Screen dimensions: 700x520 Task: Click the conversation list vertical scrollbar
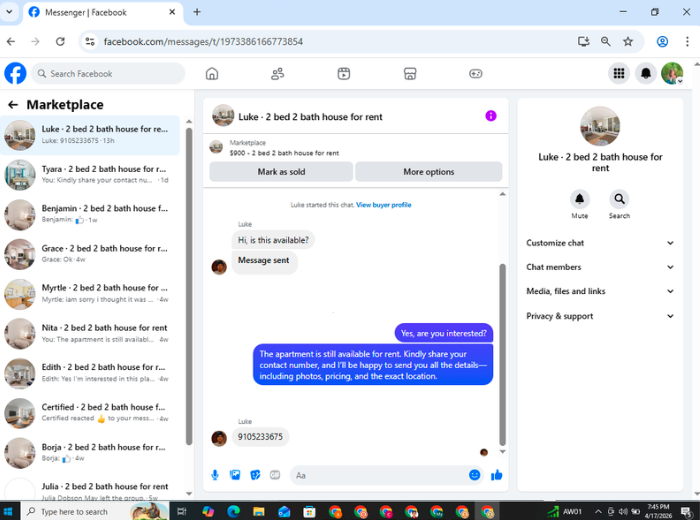[189, 286]
